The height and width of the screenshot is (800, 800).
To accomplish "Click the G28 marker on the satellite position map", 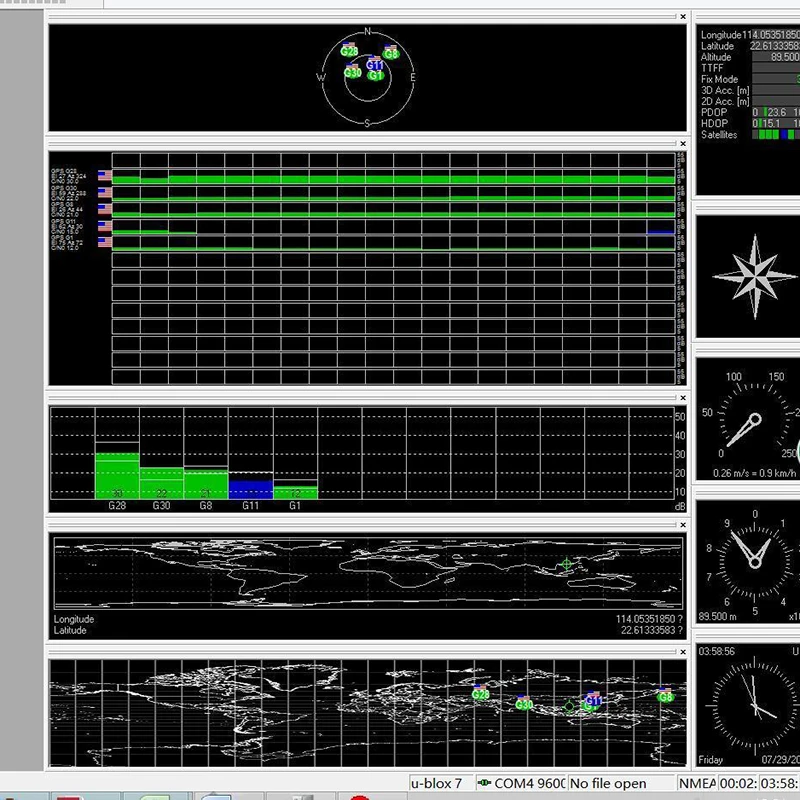I will pyautogui.click(x=480, y=692).
